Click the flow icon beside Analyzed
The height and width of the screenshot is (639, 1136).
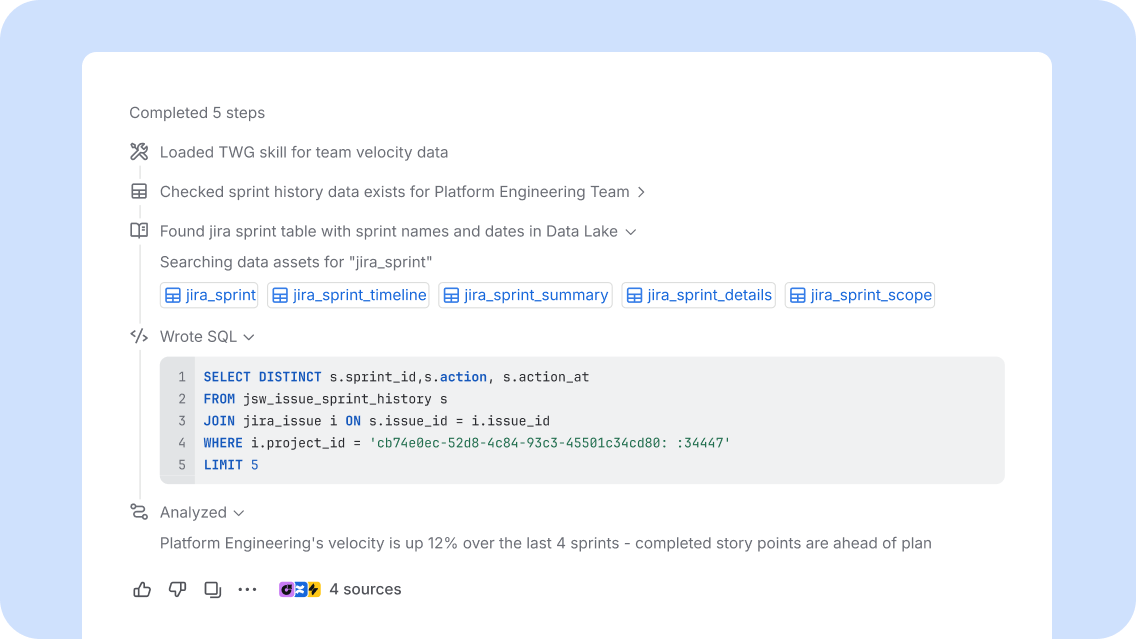(139, 511)
